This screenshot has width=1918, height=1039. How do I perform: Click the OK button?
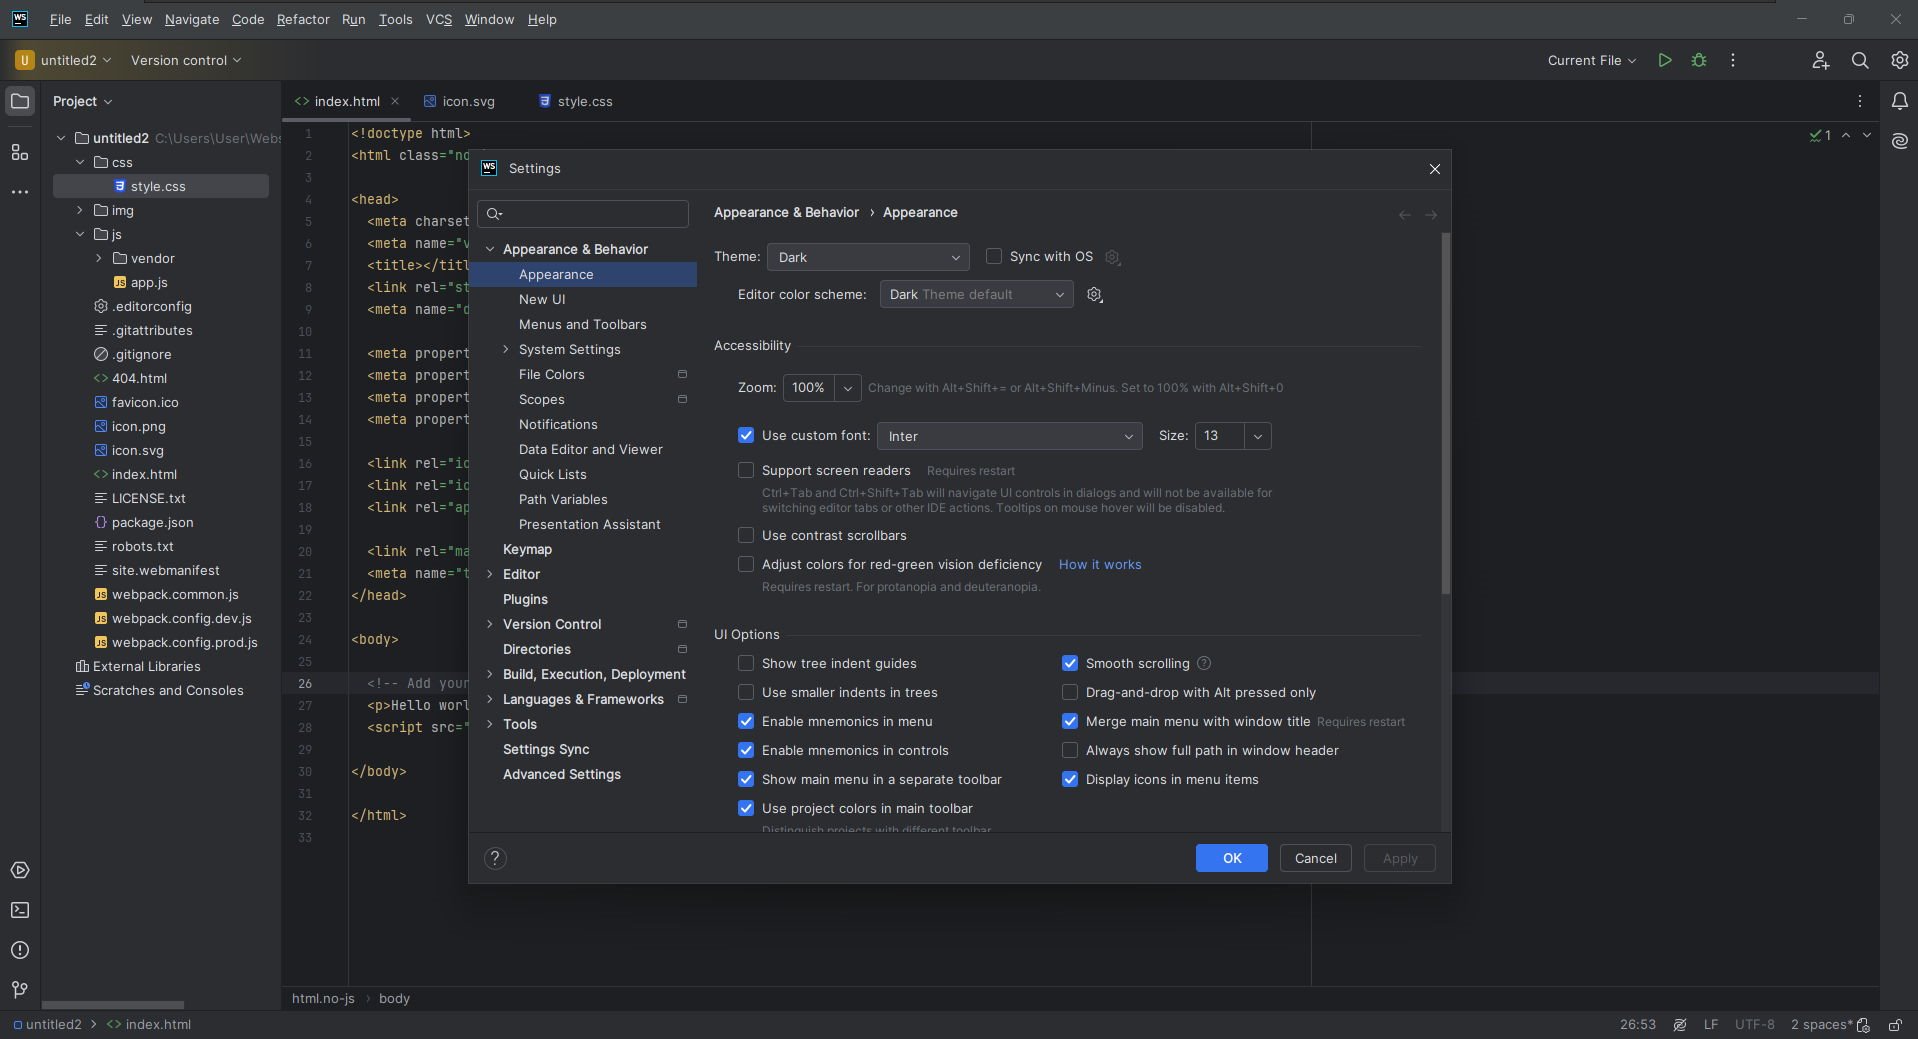click(1232, 858)
